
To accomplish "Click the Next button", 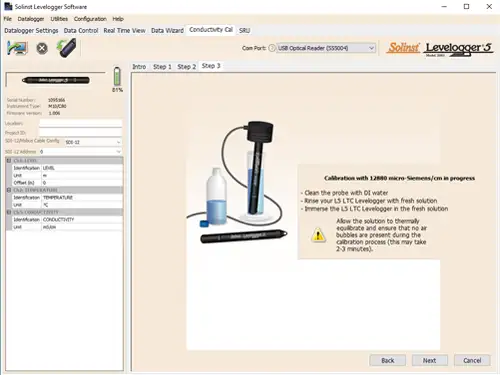I will pos(430,360).
